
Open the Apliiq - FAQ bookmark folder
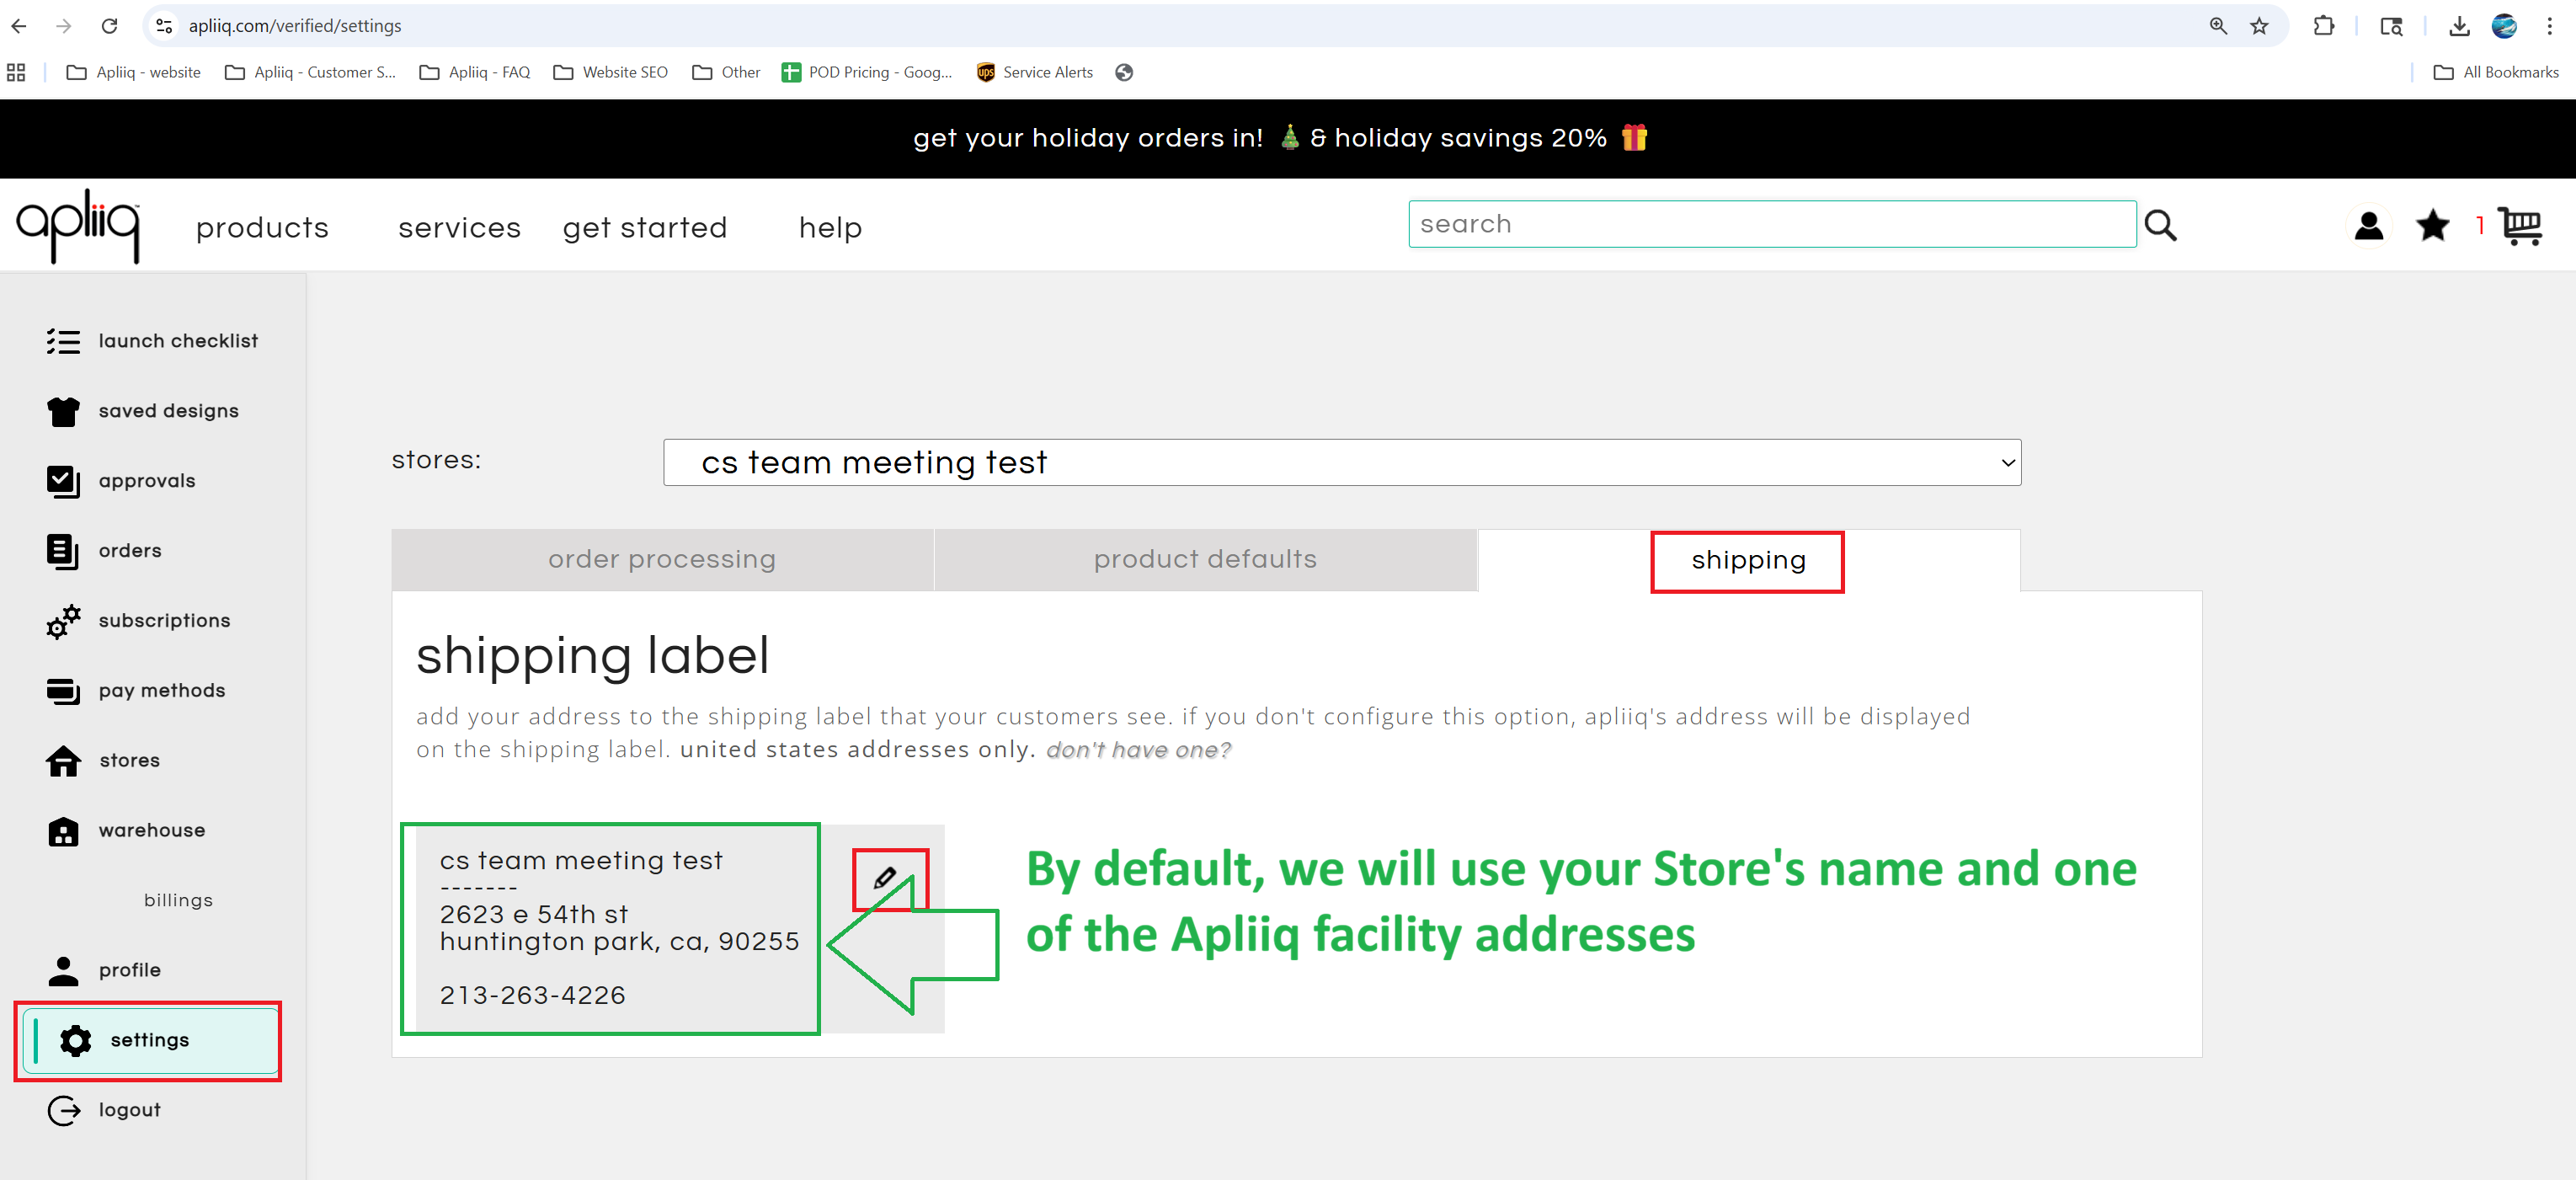point(476,72)
